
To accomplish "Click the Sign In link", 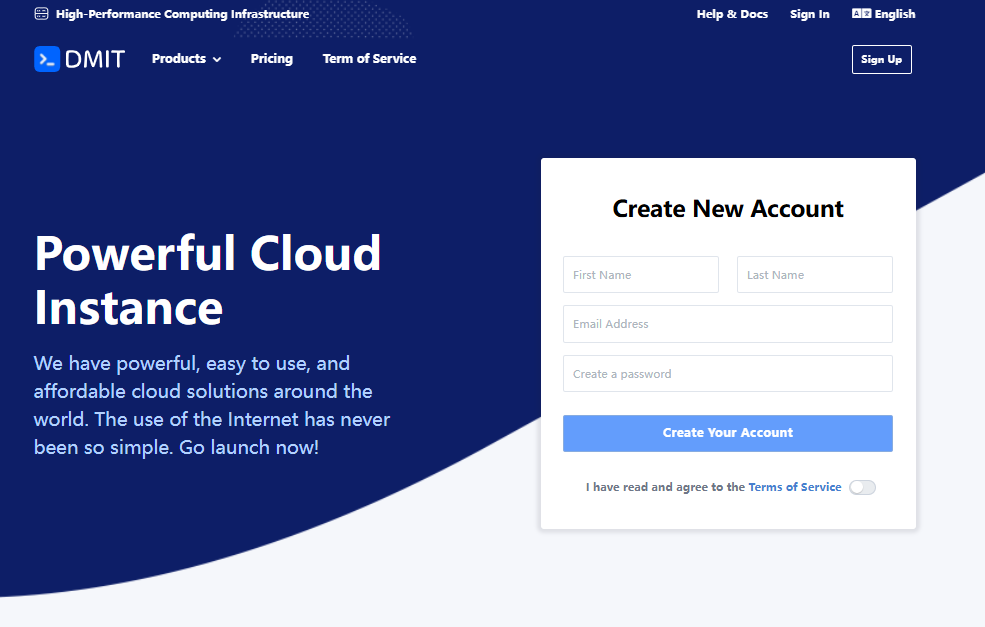I will (810, 14).
